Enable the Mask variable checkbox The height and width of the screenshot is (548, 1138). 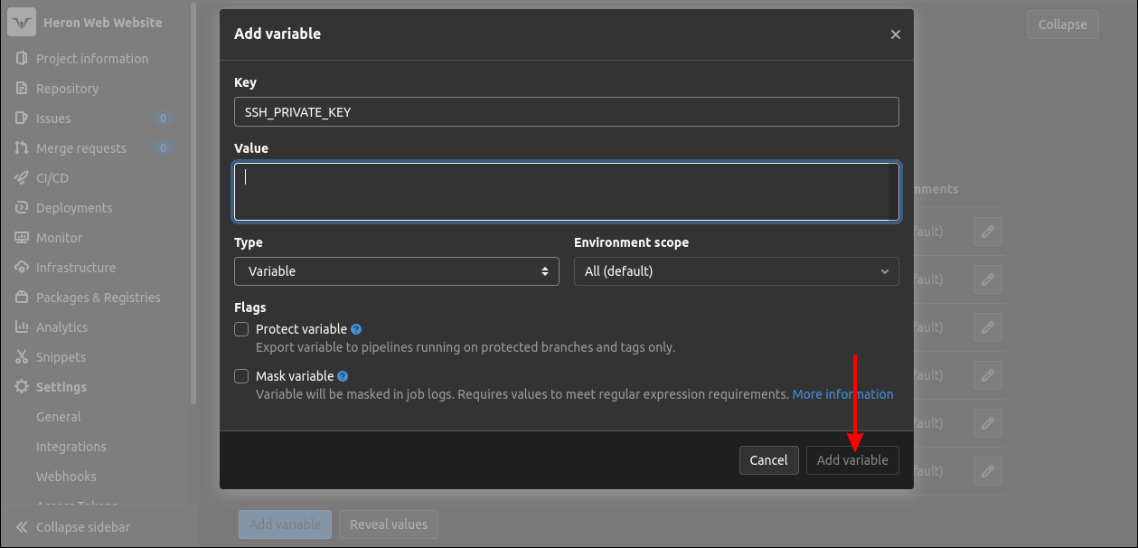point(242,377)
